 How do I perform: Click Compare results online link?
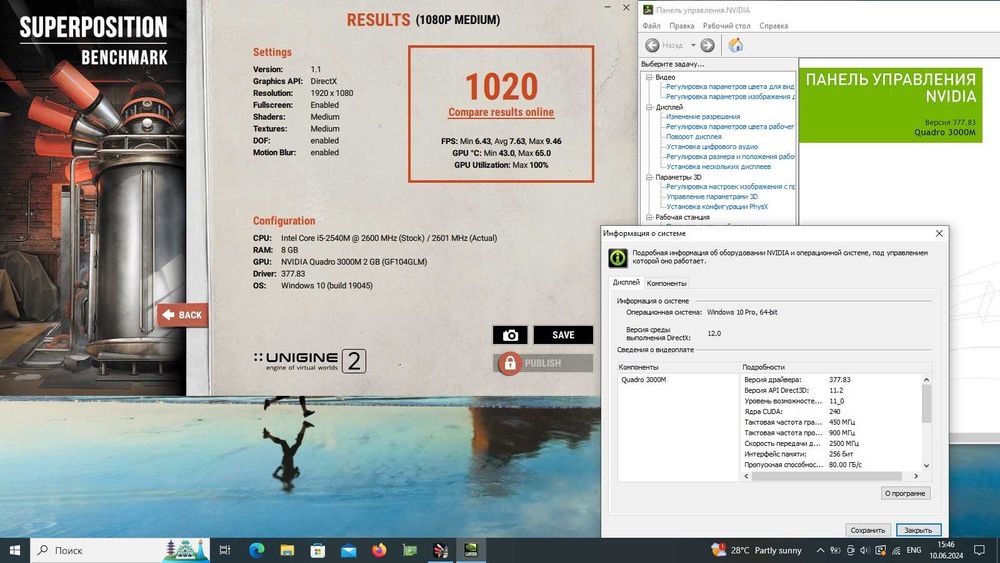501,112
